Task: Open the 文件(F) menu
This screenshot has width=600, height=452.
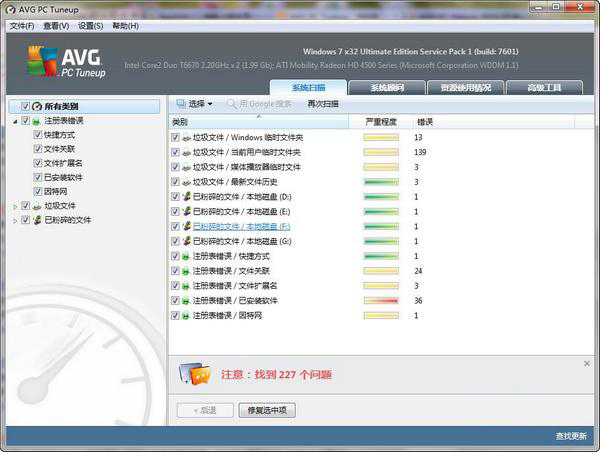Action: (22, 26)
